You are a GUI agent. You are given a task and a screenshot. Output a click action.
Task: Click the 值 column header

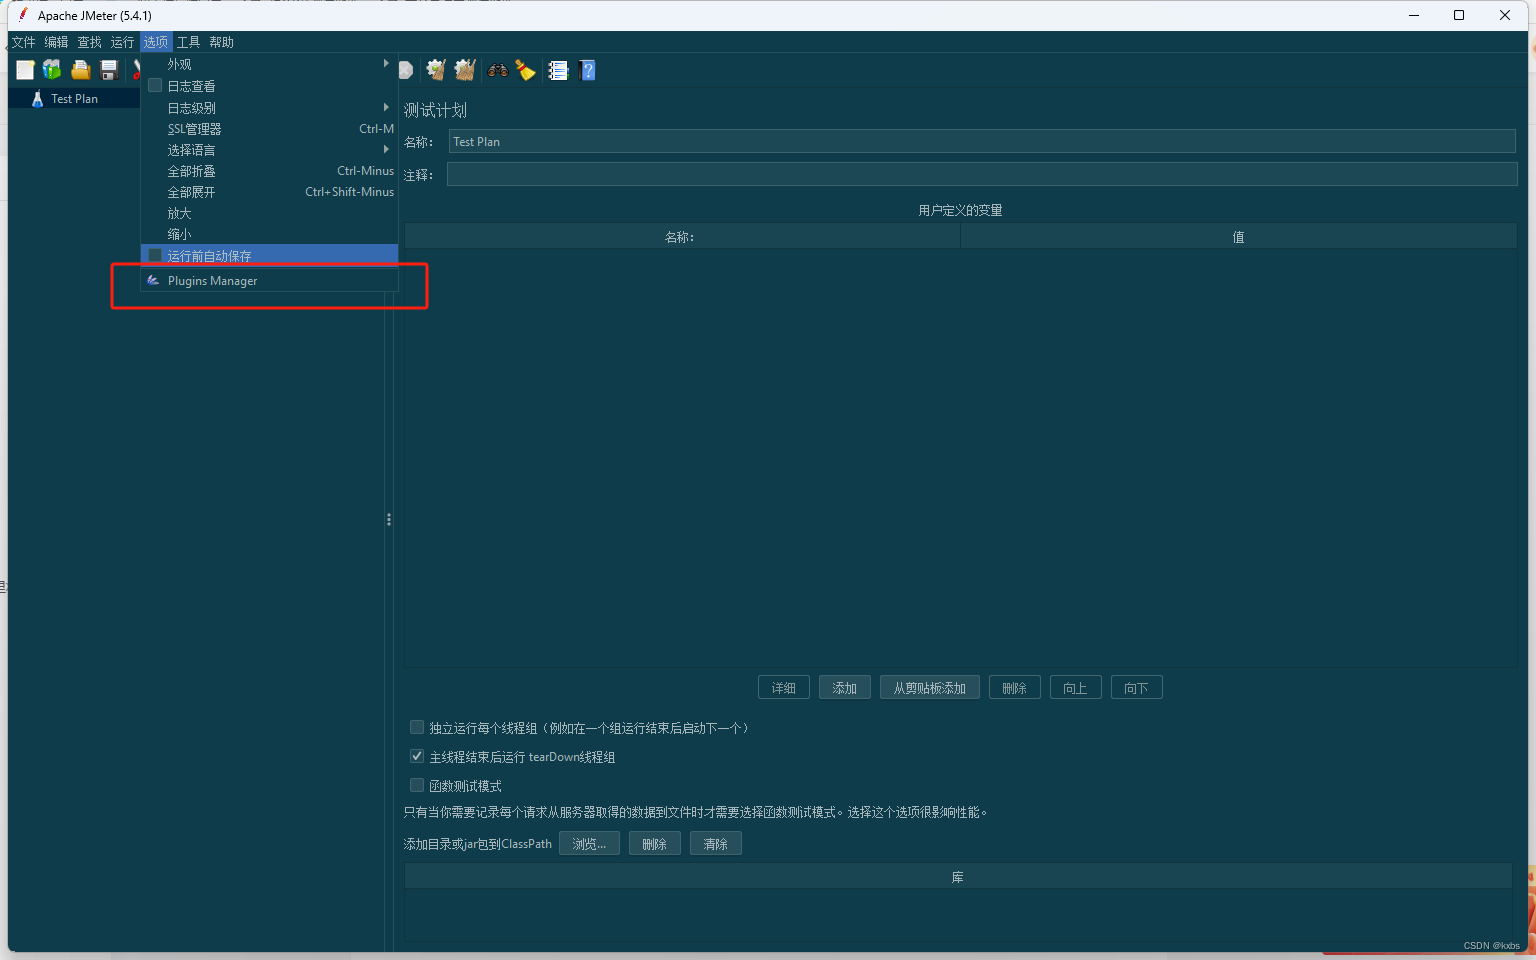pyautogui.click(x=1238, y=237)
